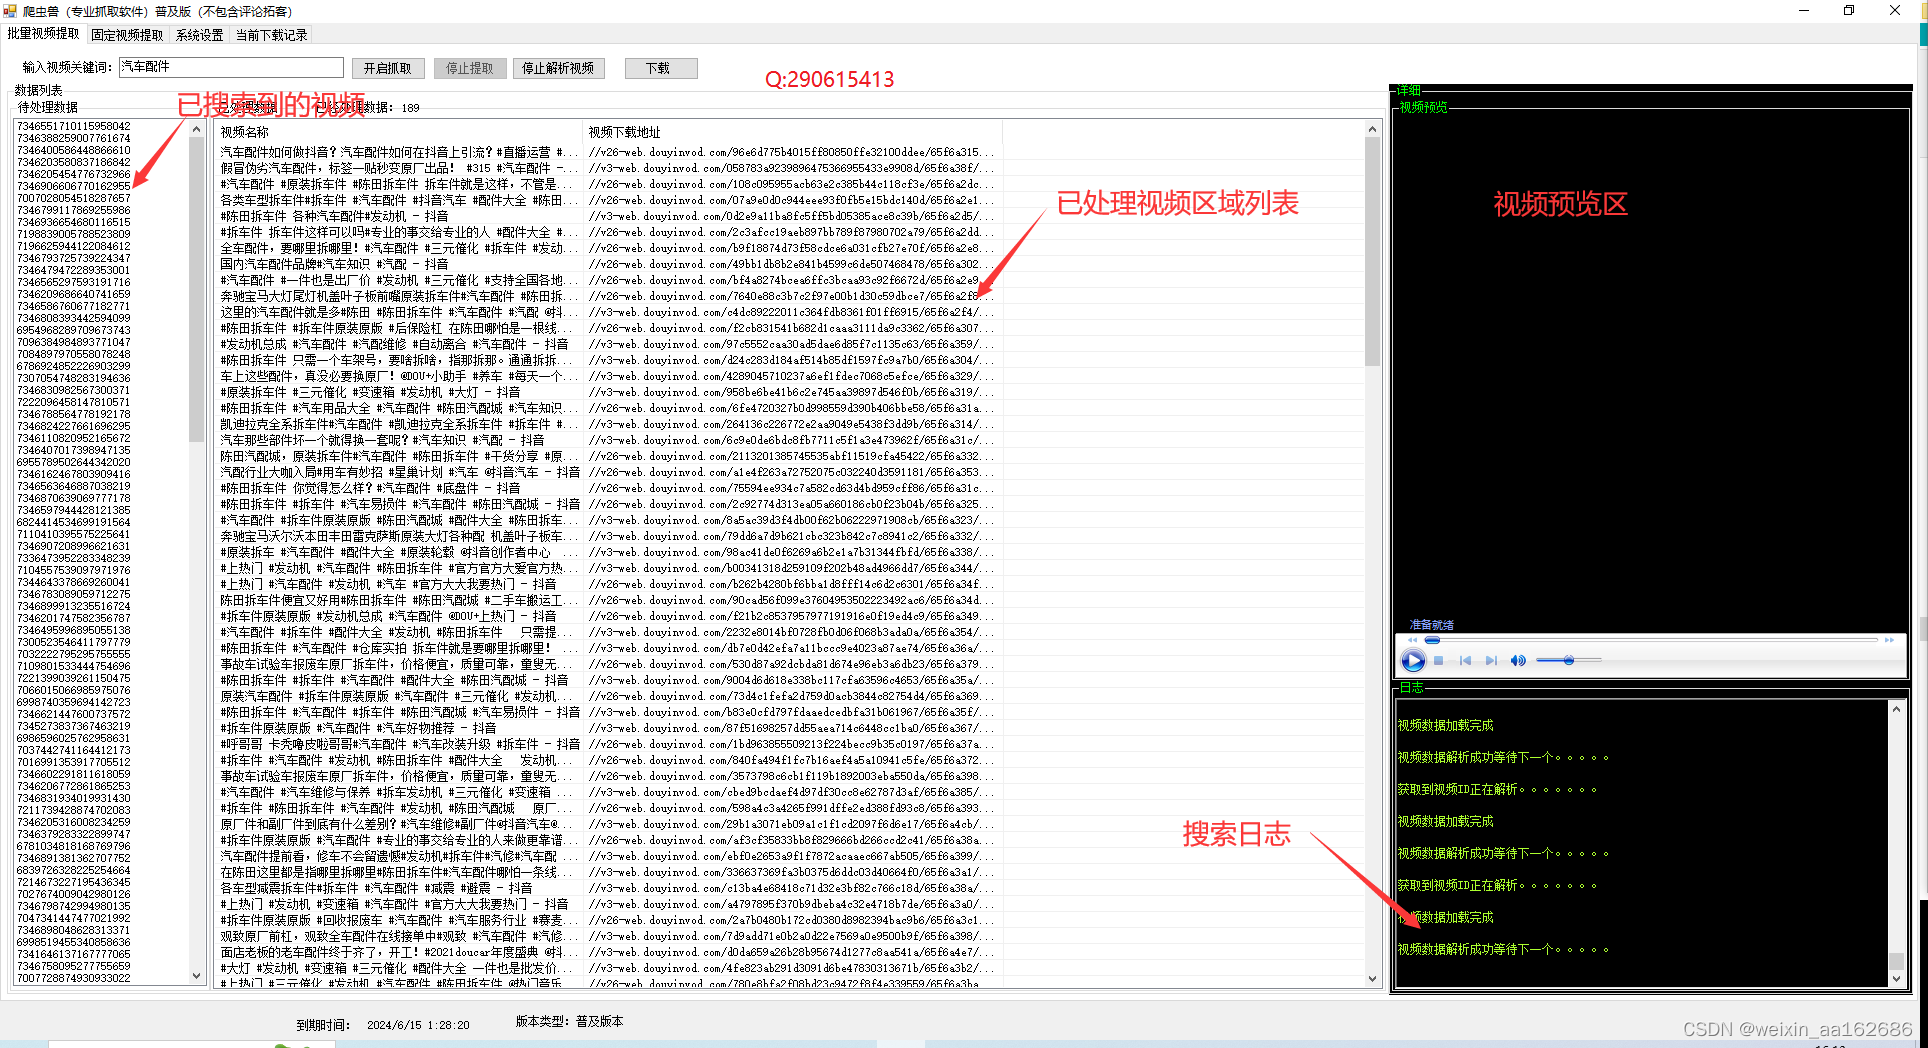Open the 当前下载记录 tab
The height and width of the screenshot is (1048, 1928).
tap(271, 35)
